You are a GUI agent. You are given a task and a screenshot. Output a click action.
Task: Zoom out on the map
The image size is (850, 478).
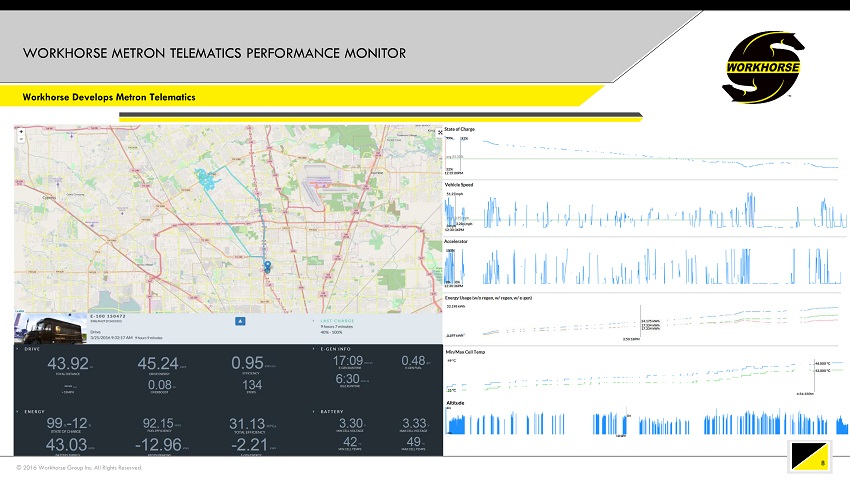point(21,140)
